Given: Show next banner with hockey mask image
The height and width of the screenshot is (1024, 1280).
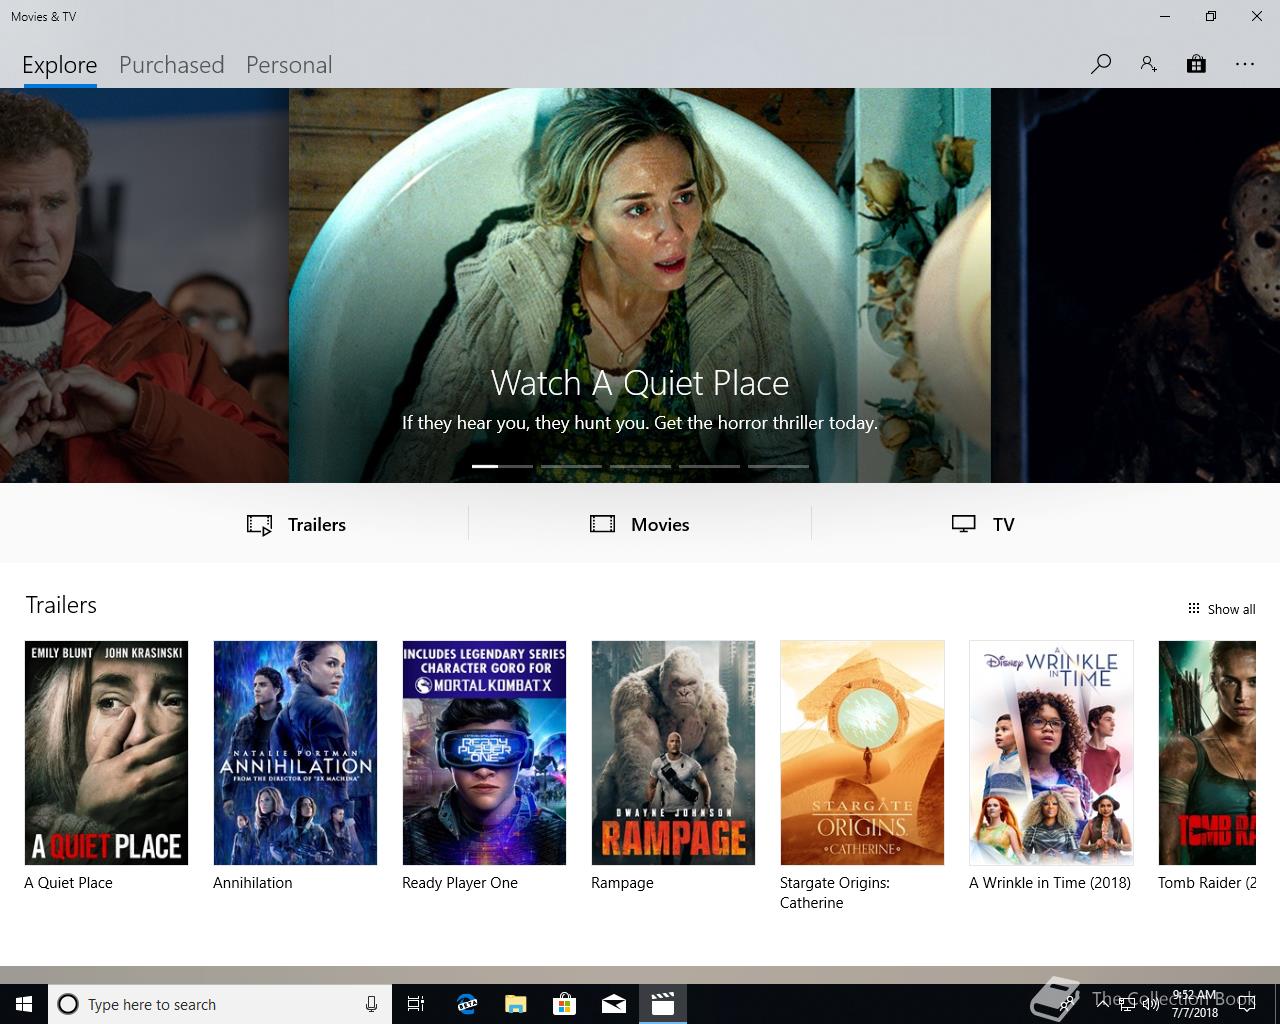Looking at the screenshot, I should pyautogui.click(x=1135, y=285).
